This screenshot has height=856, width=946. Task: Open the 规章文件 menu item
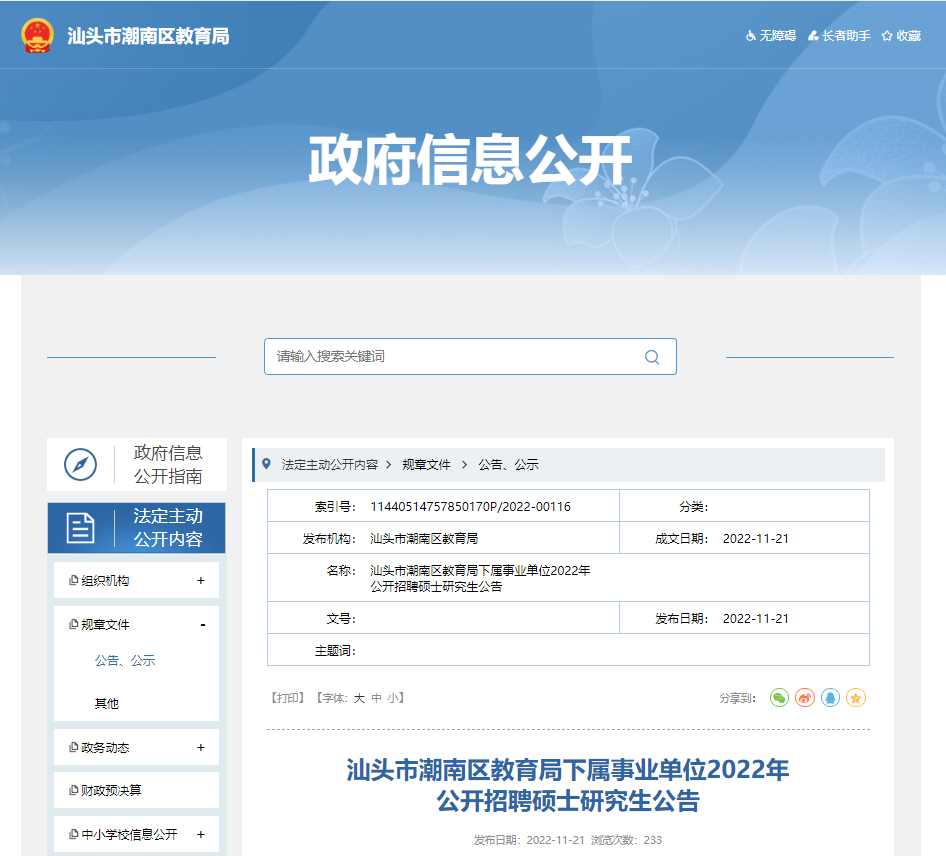point(105,624)
